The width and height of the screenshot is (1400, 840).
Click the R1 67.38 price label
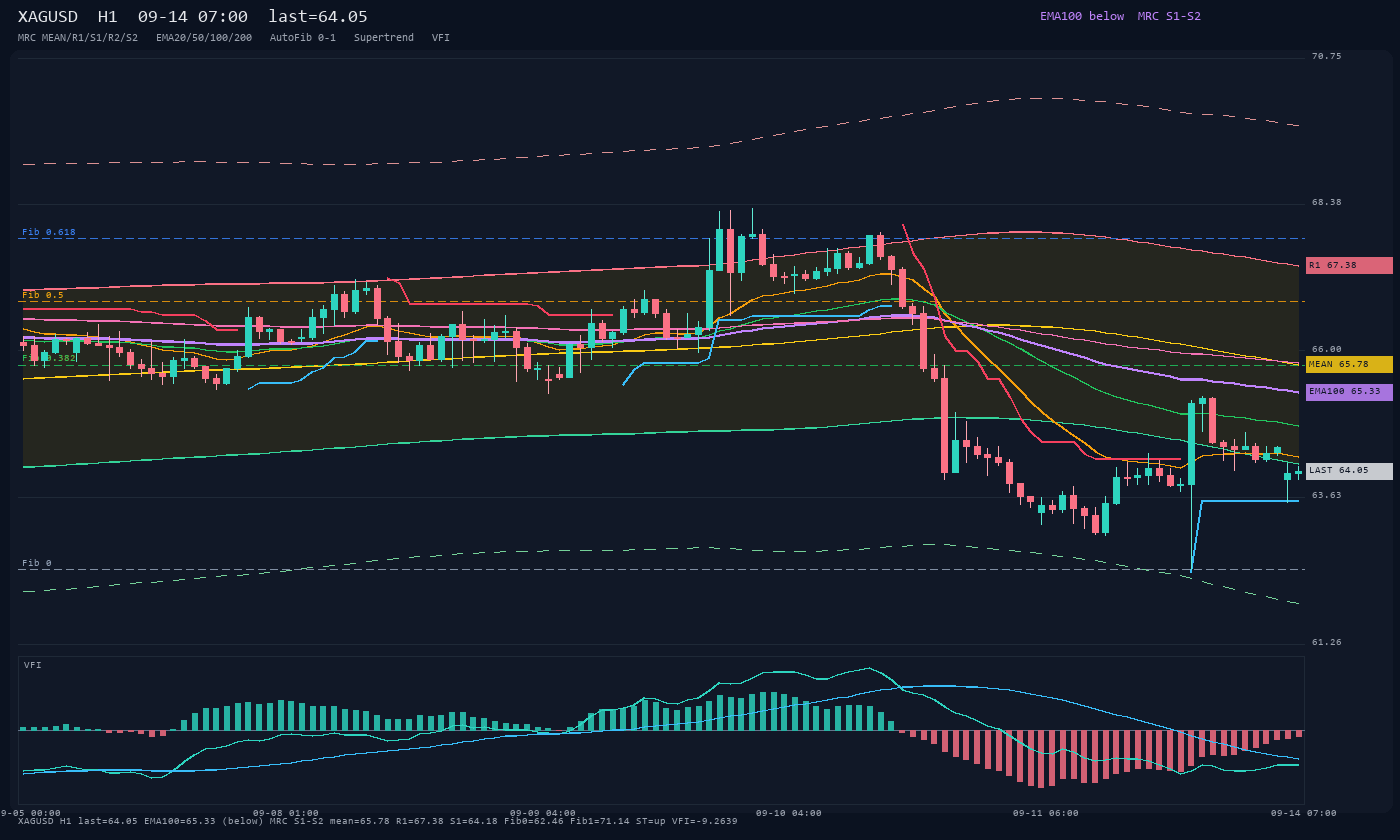tap(1349, 265)
